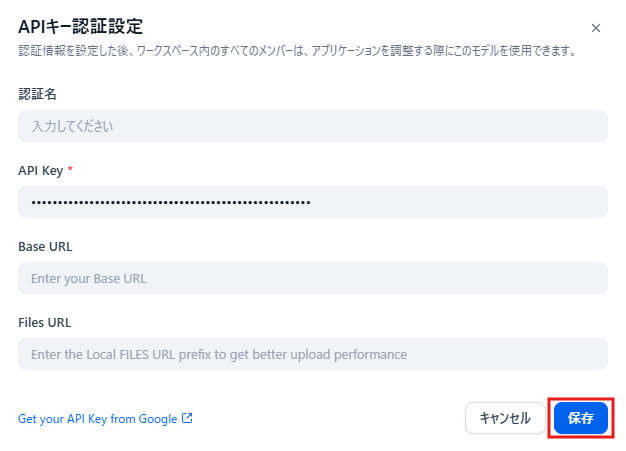Select the Base URL input field
The height and width of the screenshot is (451, 626).
[x=313, y=278]
